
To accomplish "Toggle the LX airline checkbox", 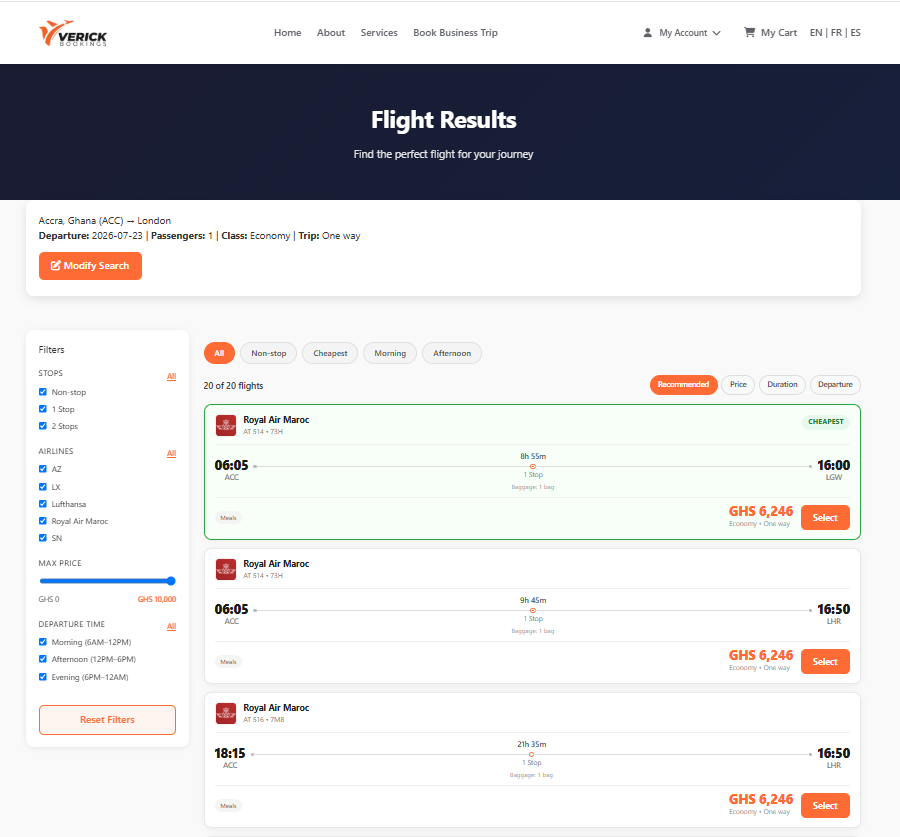I will (42, 486).
